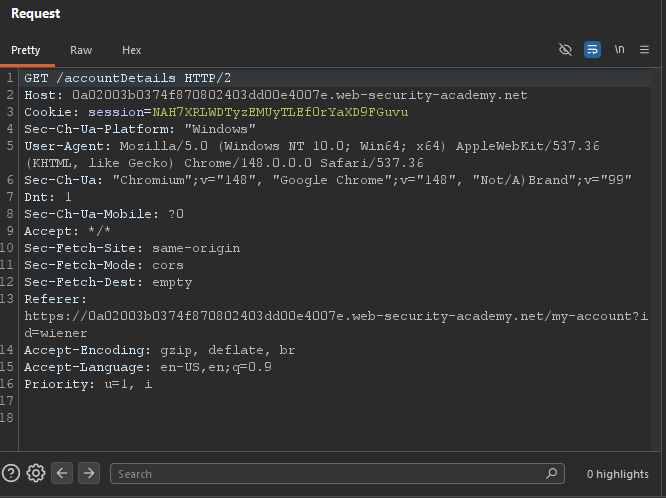Screen dimensions: 666x498
Task: Click the magnifier icon in search box
Action: pos(551,473)
